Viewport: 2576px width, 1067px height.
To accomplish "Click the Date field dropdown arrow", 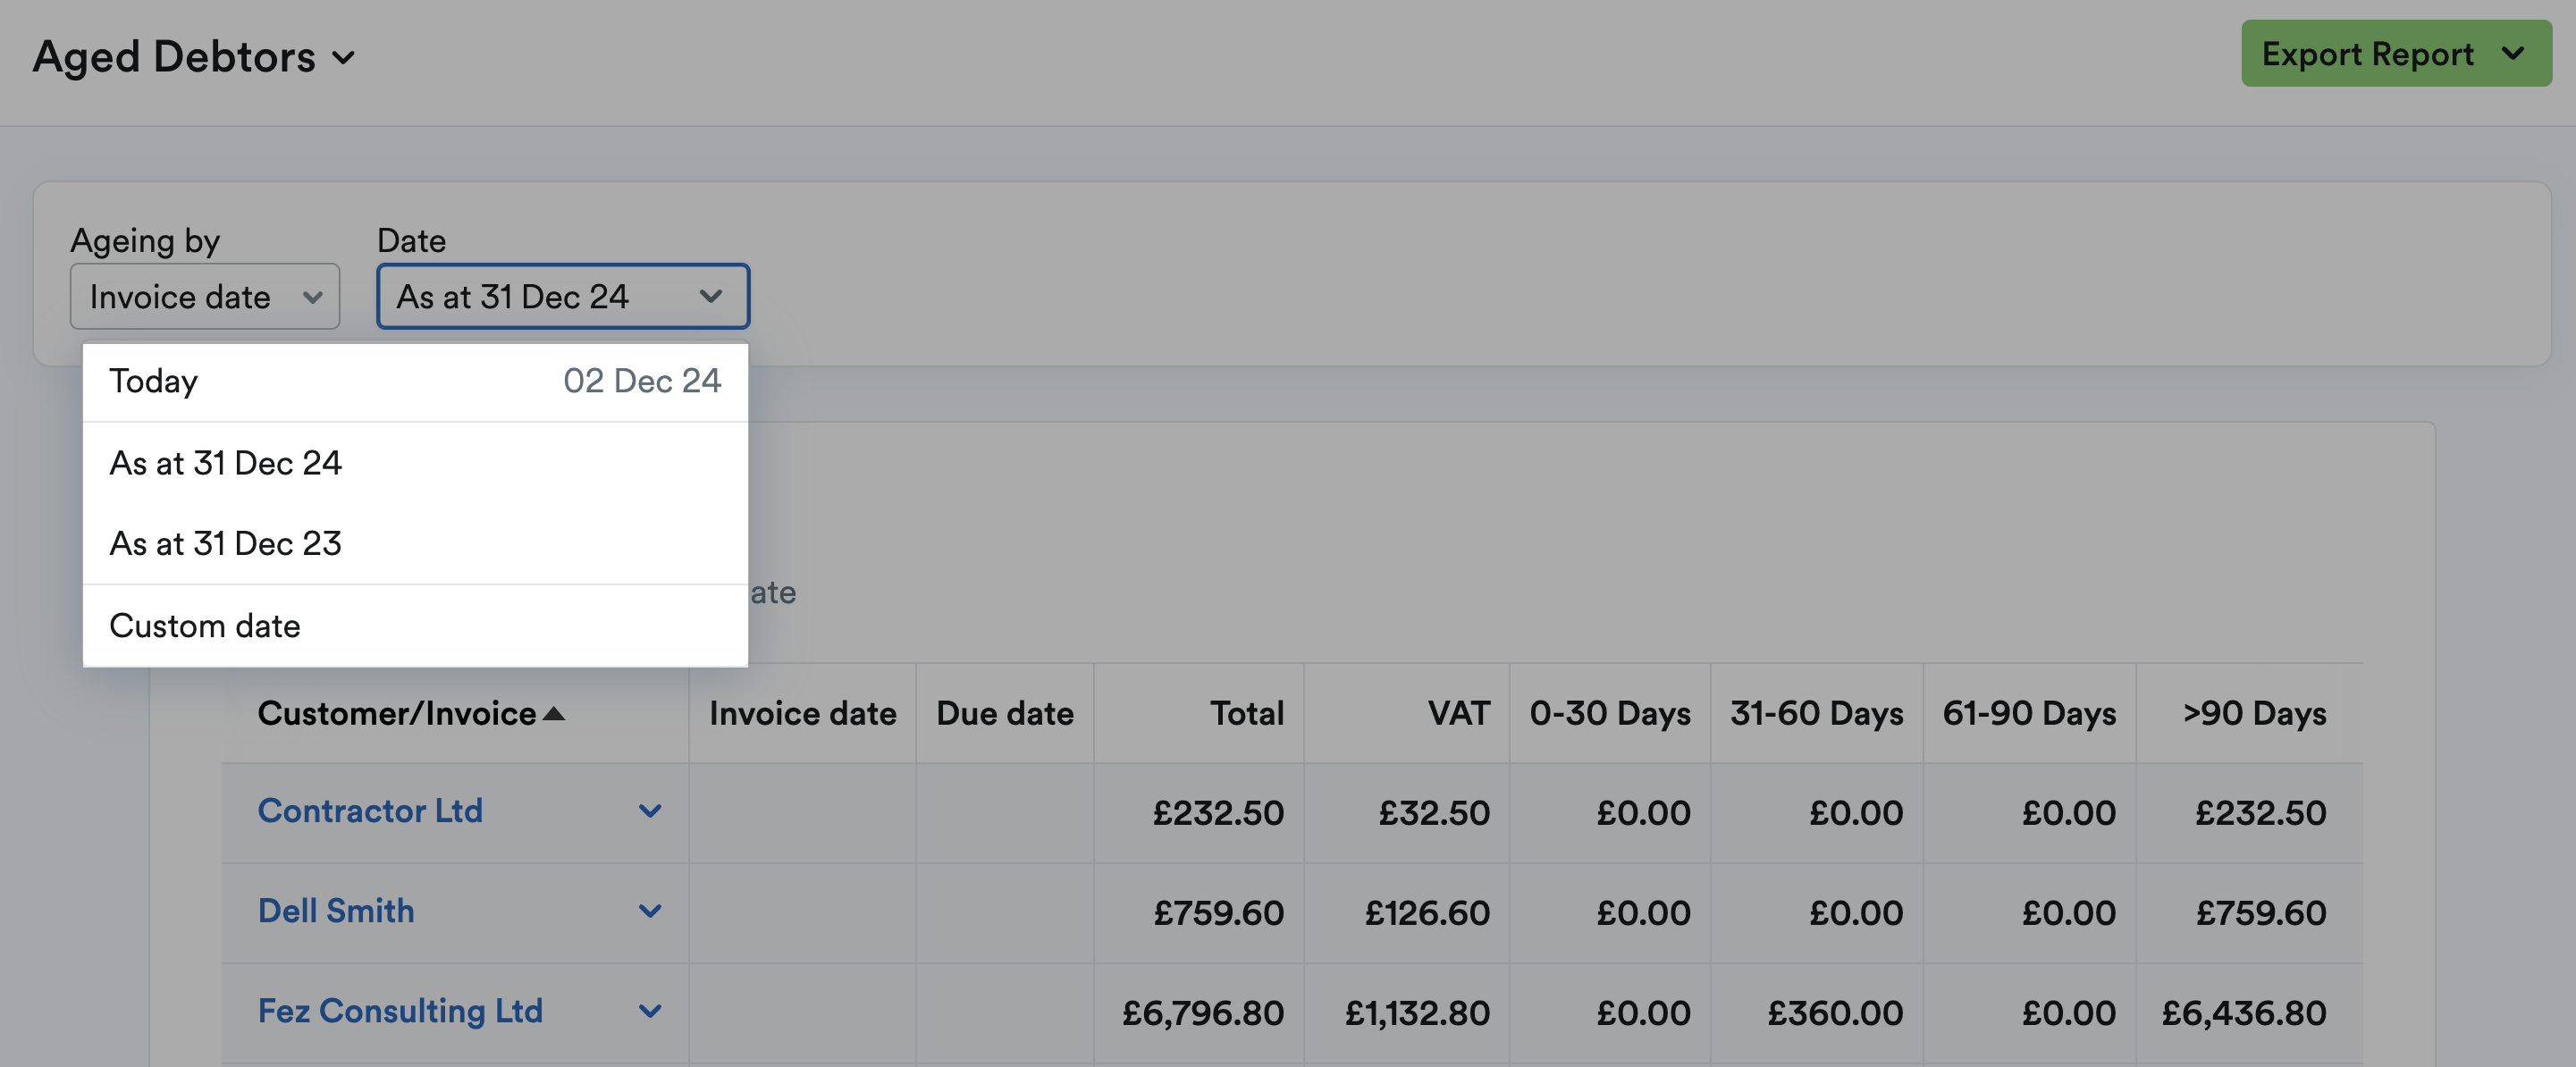I will pyautogui.click(x=711, y=296).
